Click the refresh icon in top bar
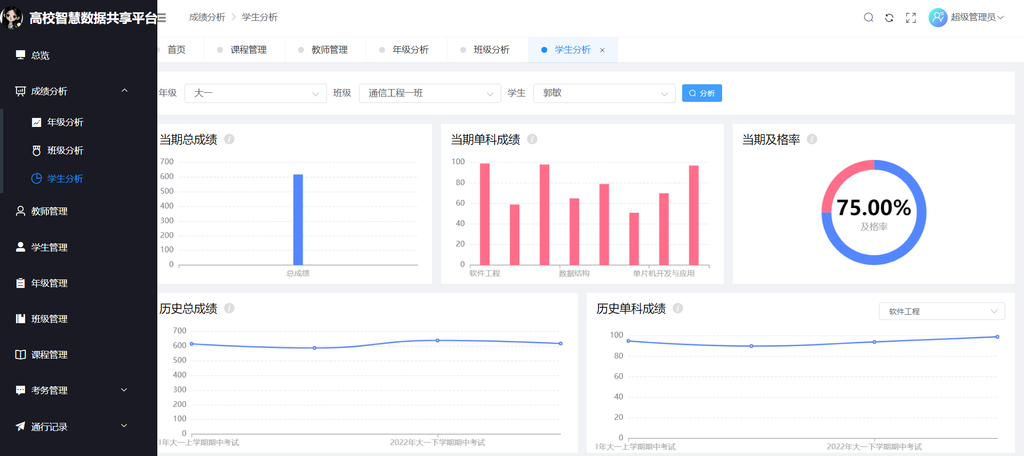Image resolution: width=1024 pixels, height=456 pixels. point(889,18)
